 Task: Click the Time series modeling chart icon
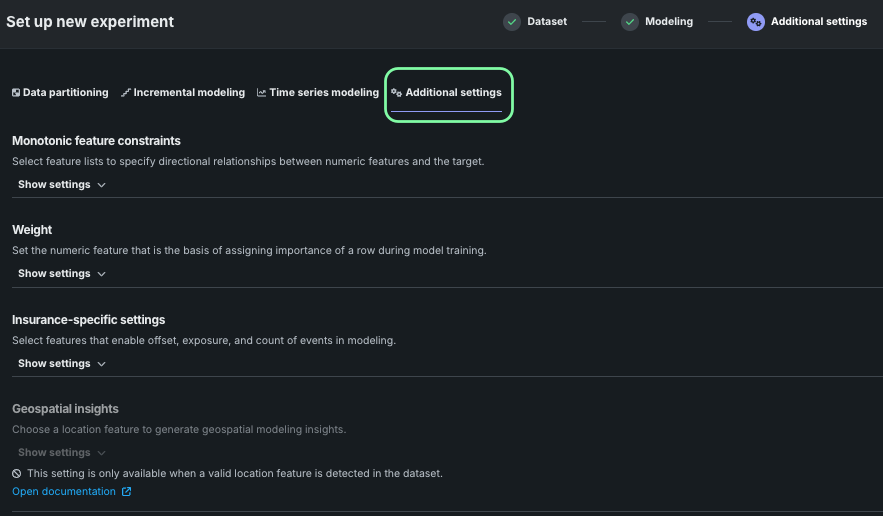[261, 93]
